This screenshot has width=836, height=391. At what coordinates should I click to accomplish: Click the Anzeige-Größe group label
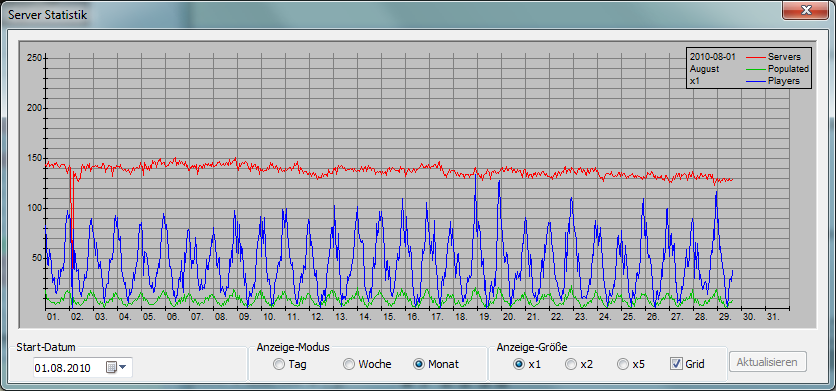pyautogui.click(x=532, y=347)
